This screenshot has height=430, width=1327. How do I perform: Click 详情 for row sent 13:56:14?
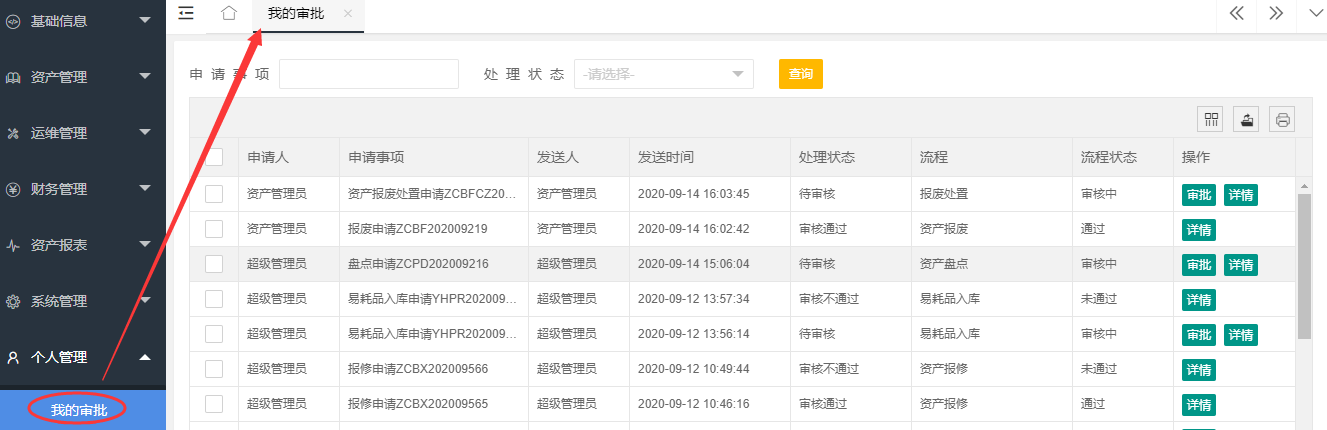[1241, 335]
